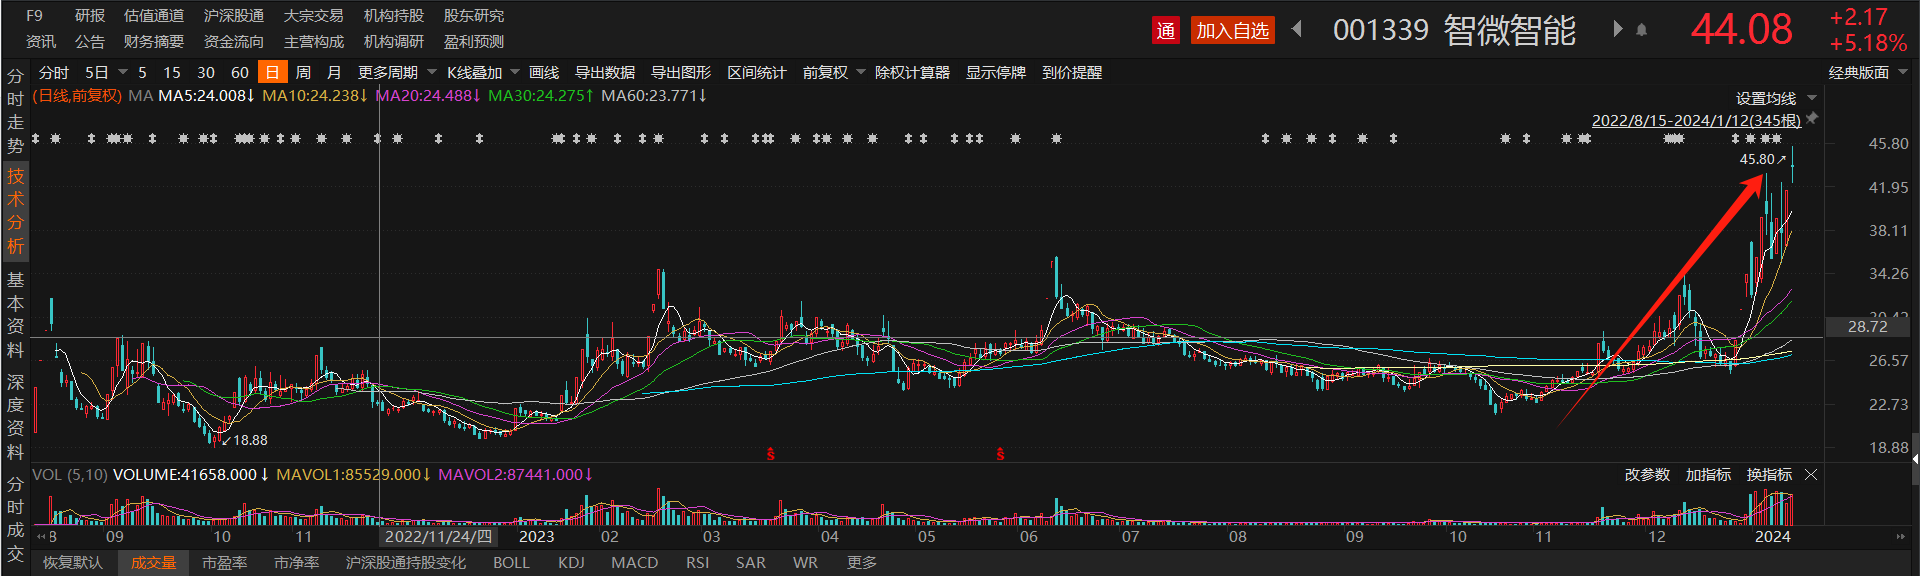The height and width of the screenshot is (576, 1920).
Task: Go to next stock with right arrow
Action: coord(1617,29)
